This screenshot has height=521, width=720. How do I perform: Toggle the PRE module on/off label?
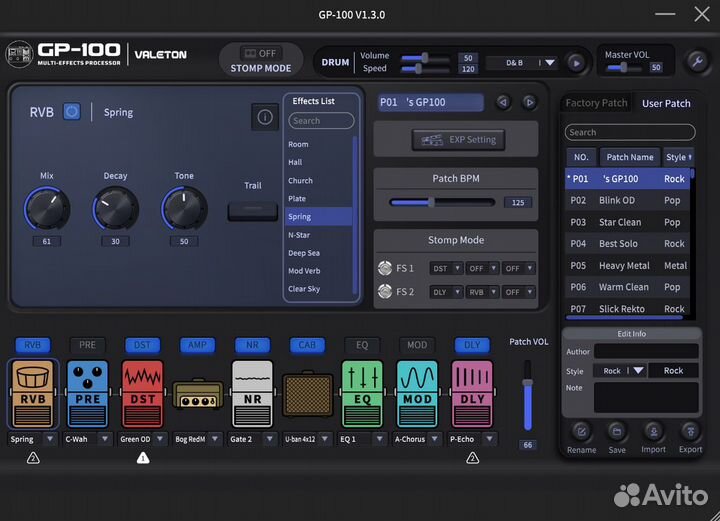[87, 345]
